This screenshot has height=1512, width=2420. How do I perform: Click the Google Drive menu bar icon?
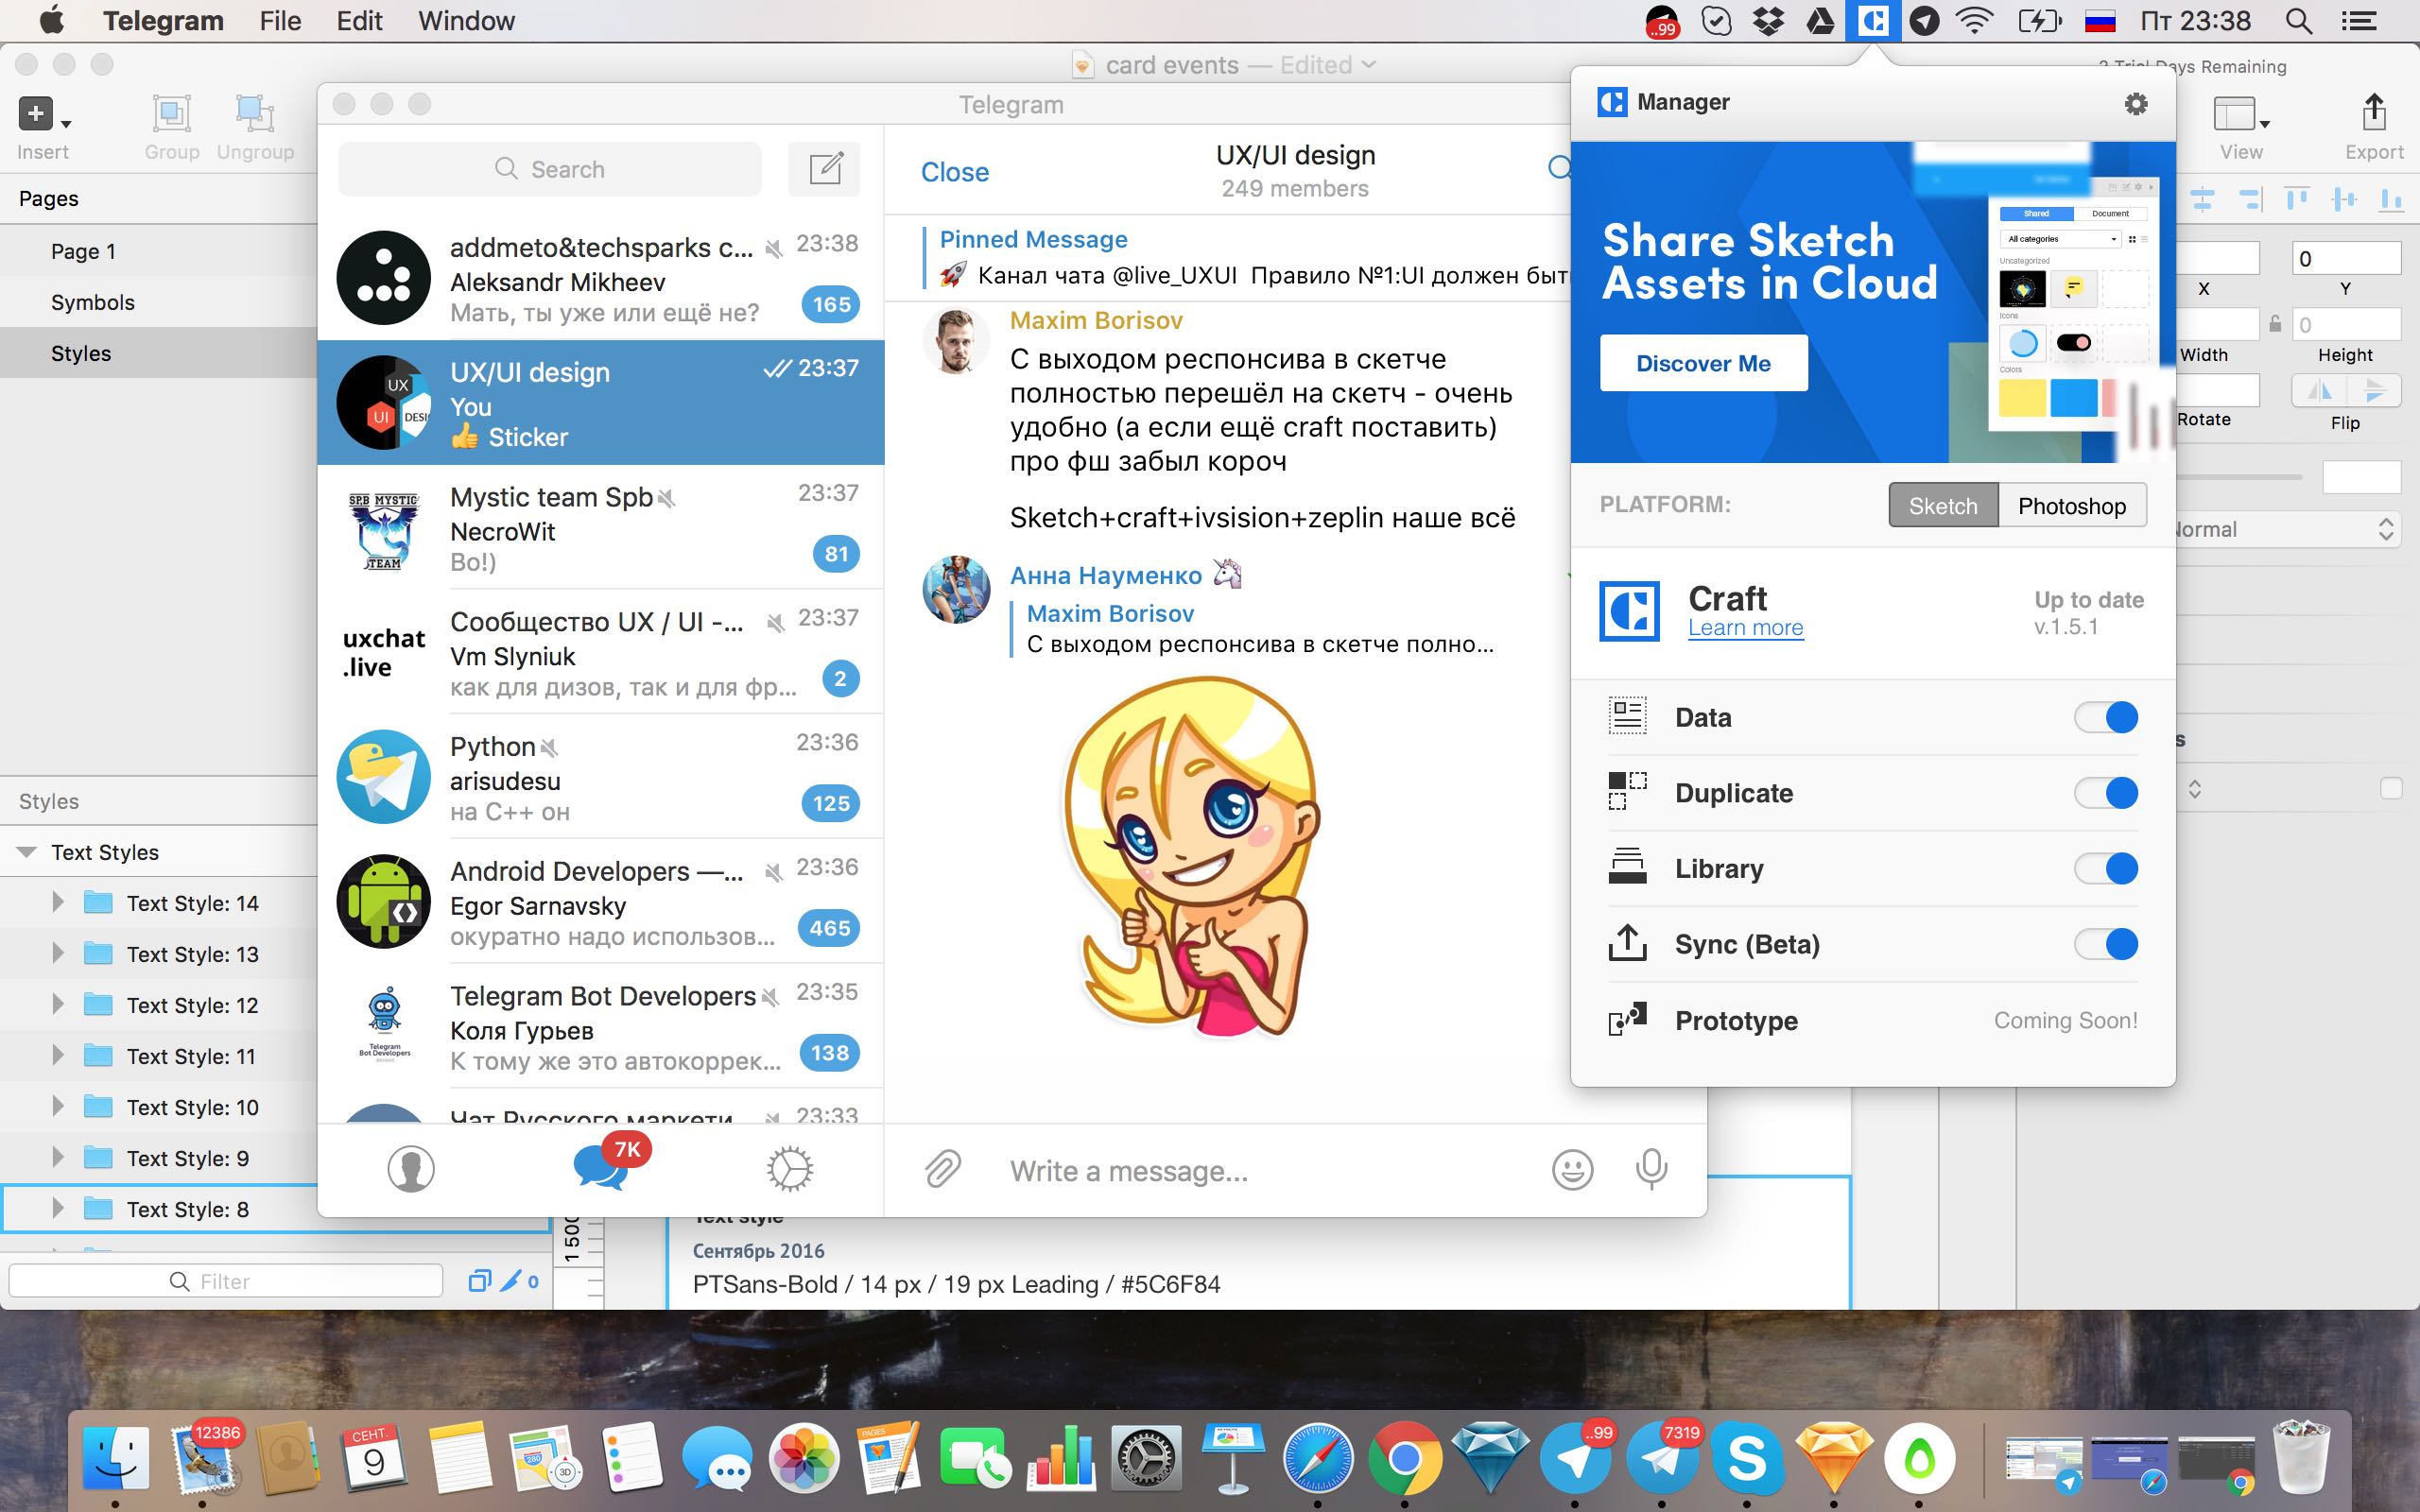[x=1820, y=21]
